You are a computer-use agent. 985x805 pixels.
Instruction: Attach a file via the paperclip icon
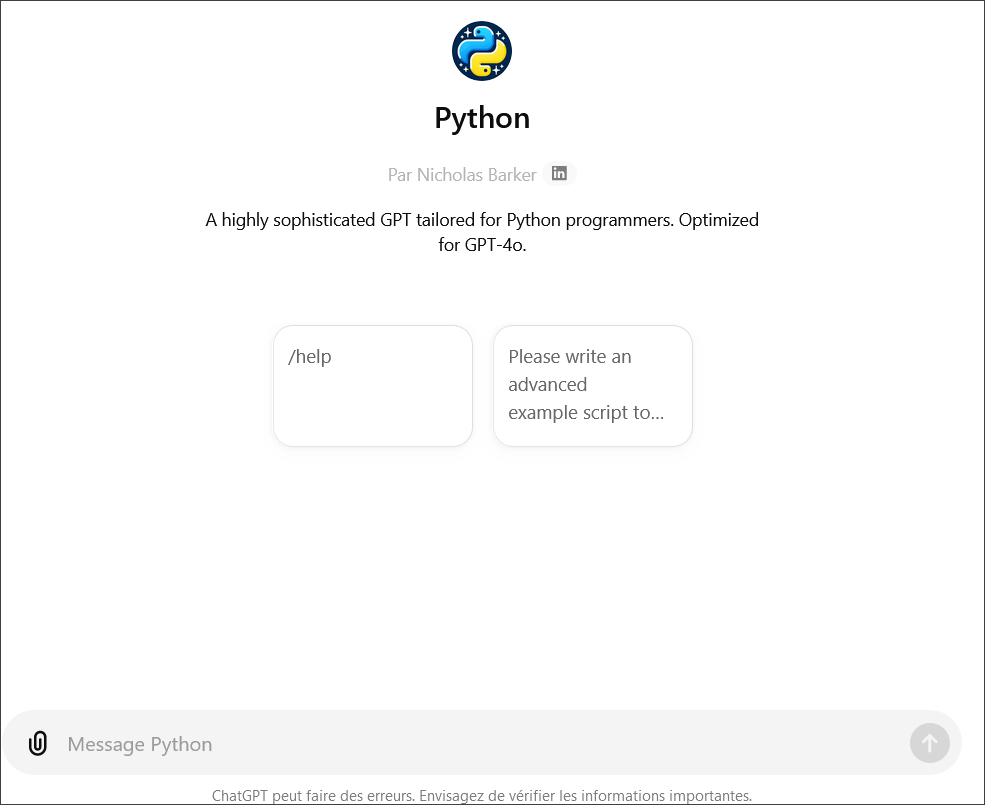[38, 743]
